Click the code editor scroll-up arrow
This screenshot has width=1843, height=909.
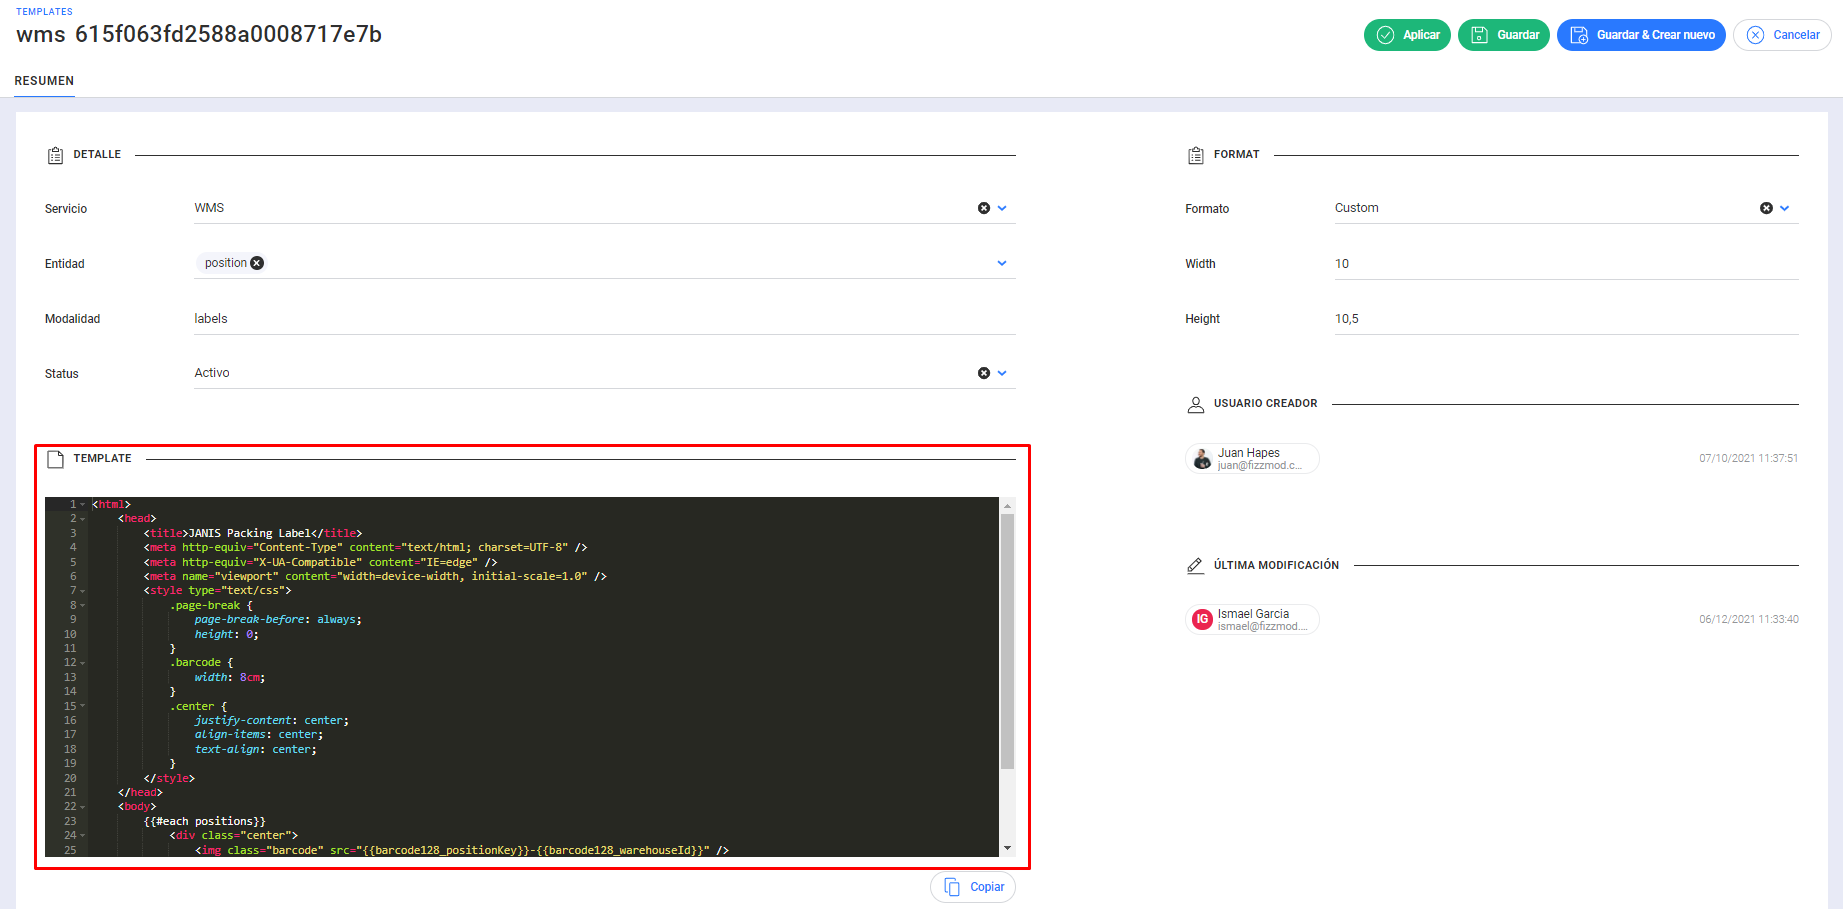tap(1007, 505)
